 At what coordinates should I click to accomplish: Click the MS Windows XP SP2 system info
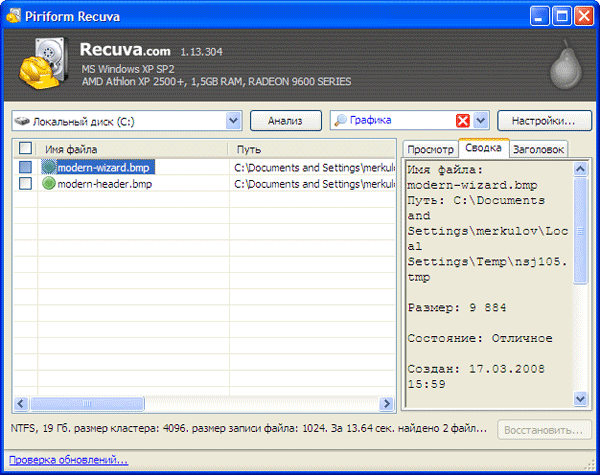(x=128, y=69)
